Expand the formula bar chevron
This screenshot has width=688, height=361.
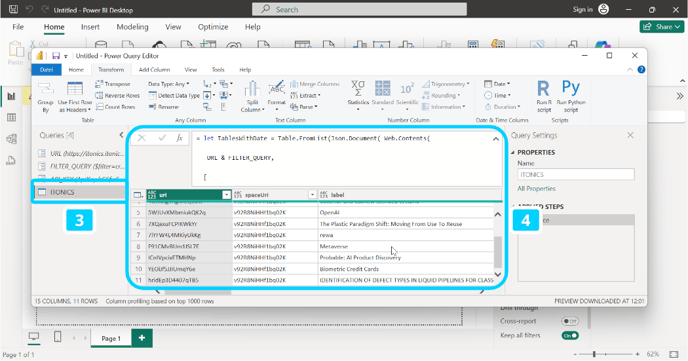pyautogui.click(x=496, y=139)
